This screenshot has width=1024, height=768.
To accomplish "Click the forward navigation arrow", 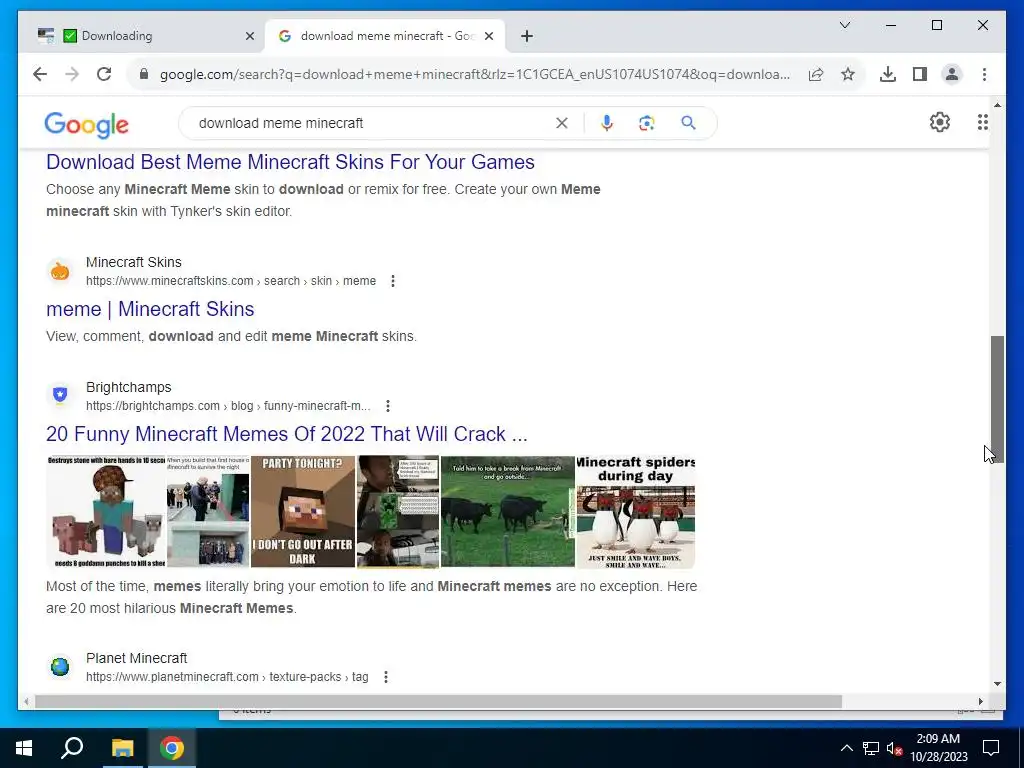I will [72, 74].
